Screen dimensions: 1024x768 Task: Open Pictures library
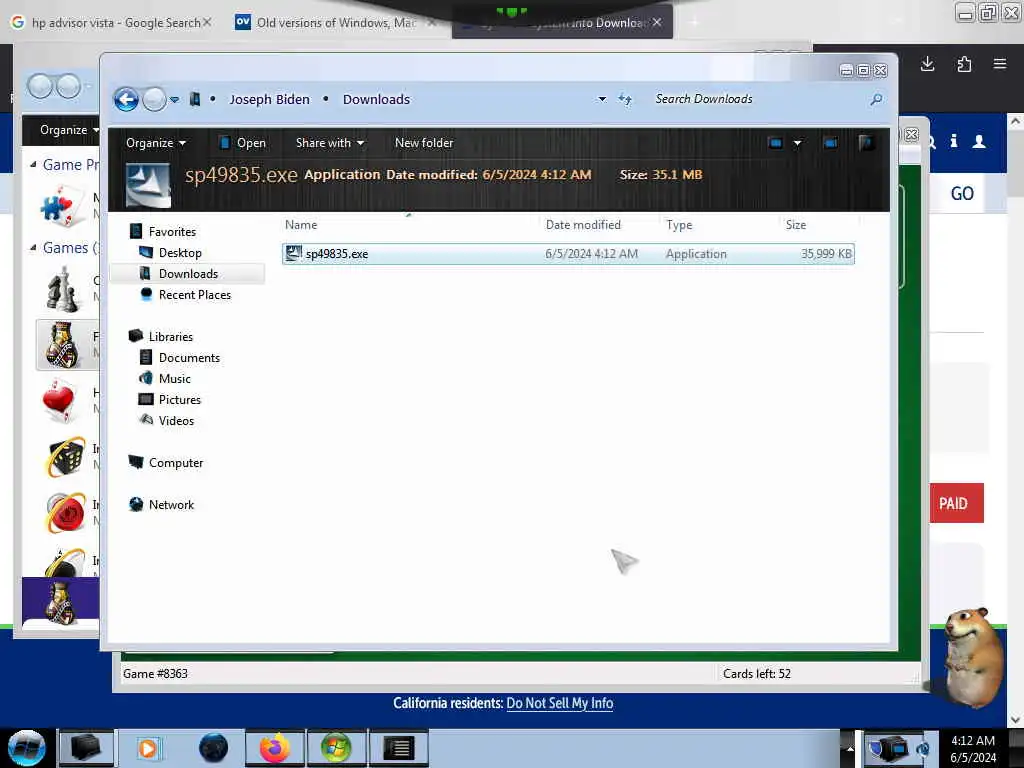click(180, 399)
